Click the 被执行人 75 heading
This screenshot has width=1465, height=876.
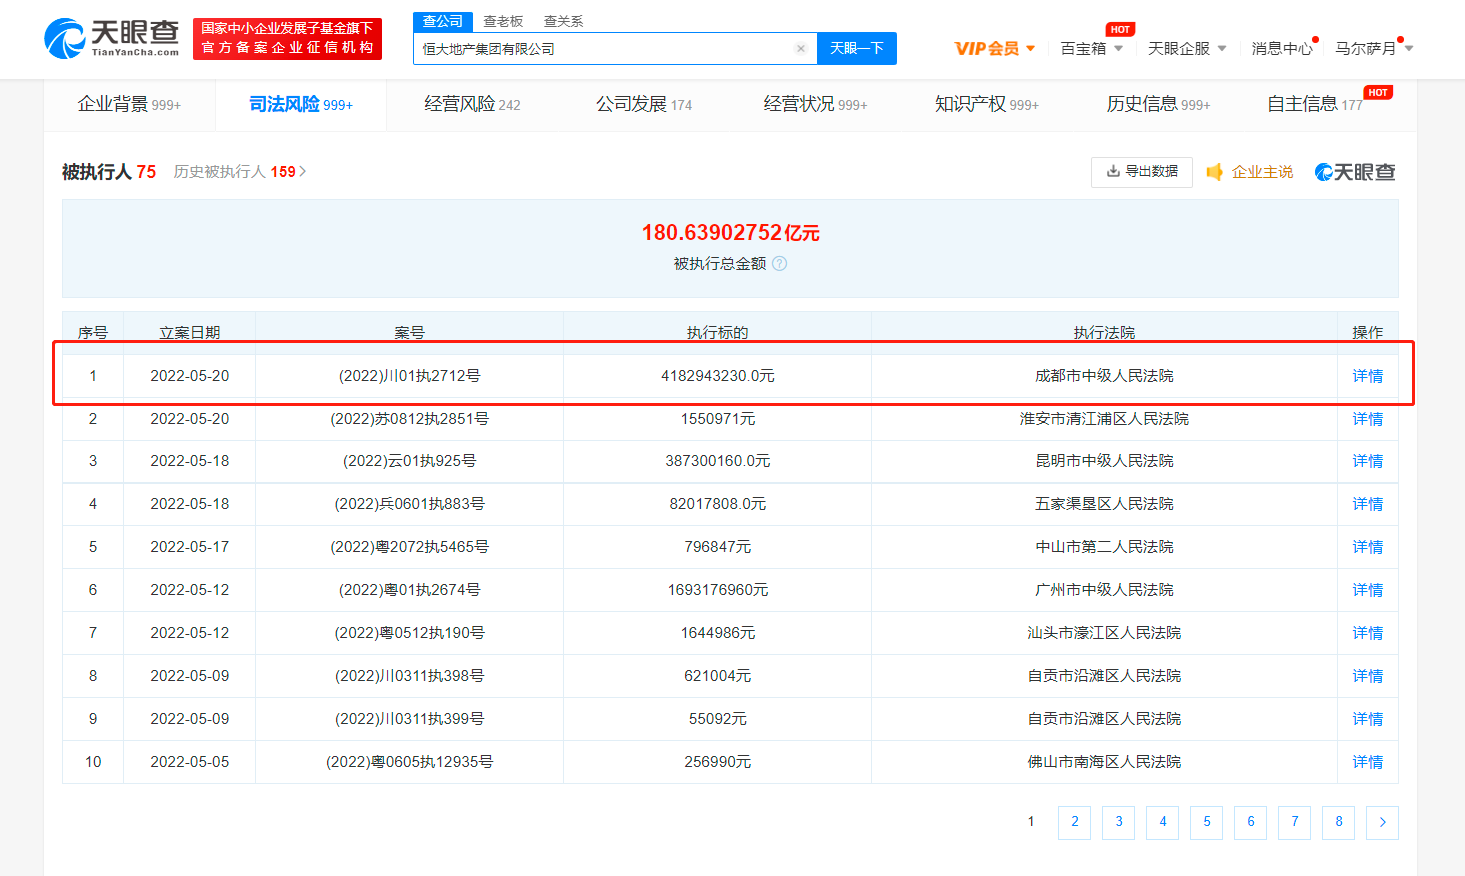pyautogui.click(x=109, y=172)
